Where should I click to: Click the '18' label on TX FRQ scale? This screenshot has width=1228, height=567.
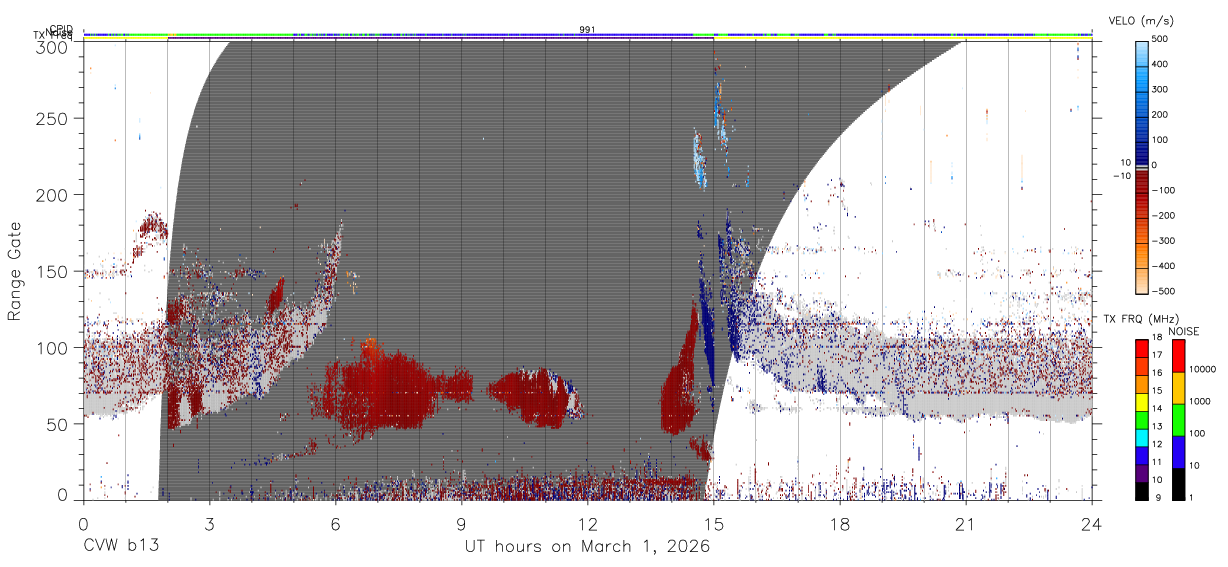click(x=1157, y=337)
